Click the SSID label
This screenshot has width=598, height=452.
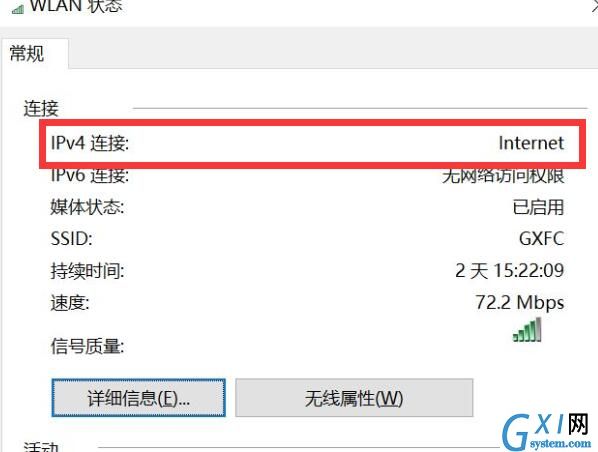pyautogui.click(x=71, y=239)
